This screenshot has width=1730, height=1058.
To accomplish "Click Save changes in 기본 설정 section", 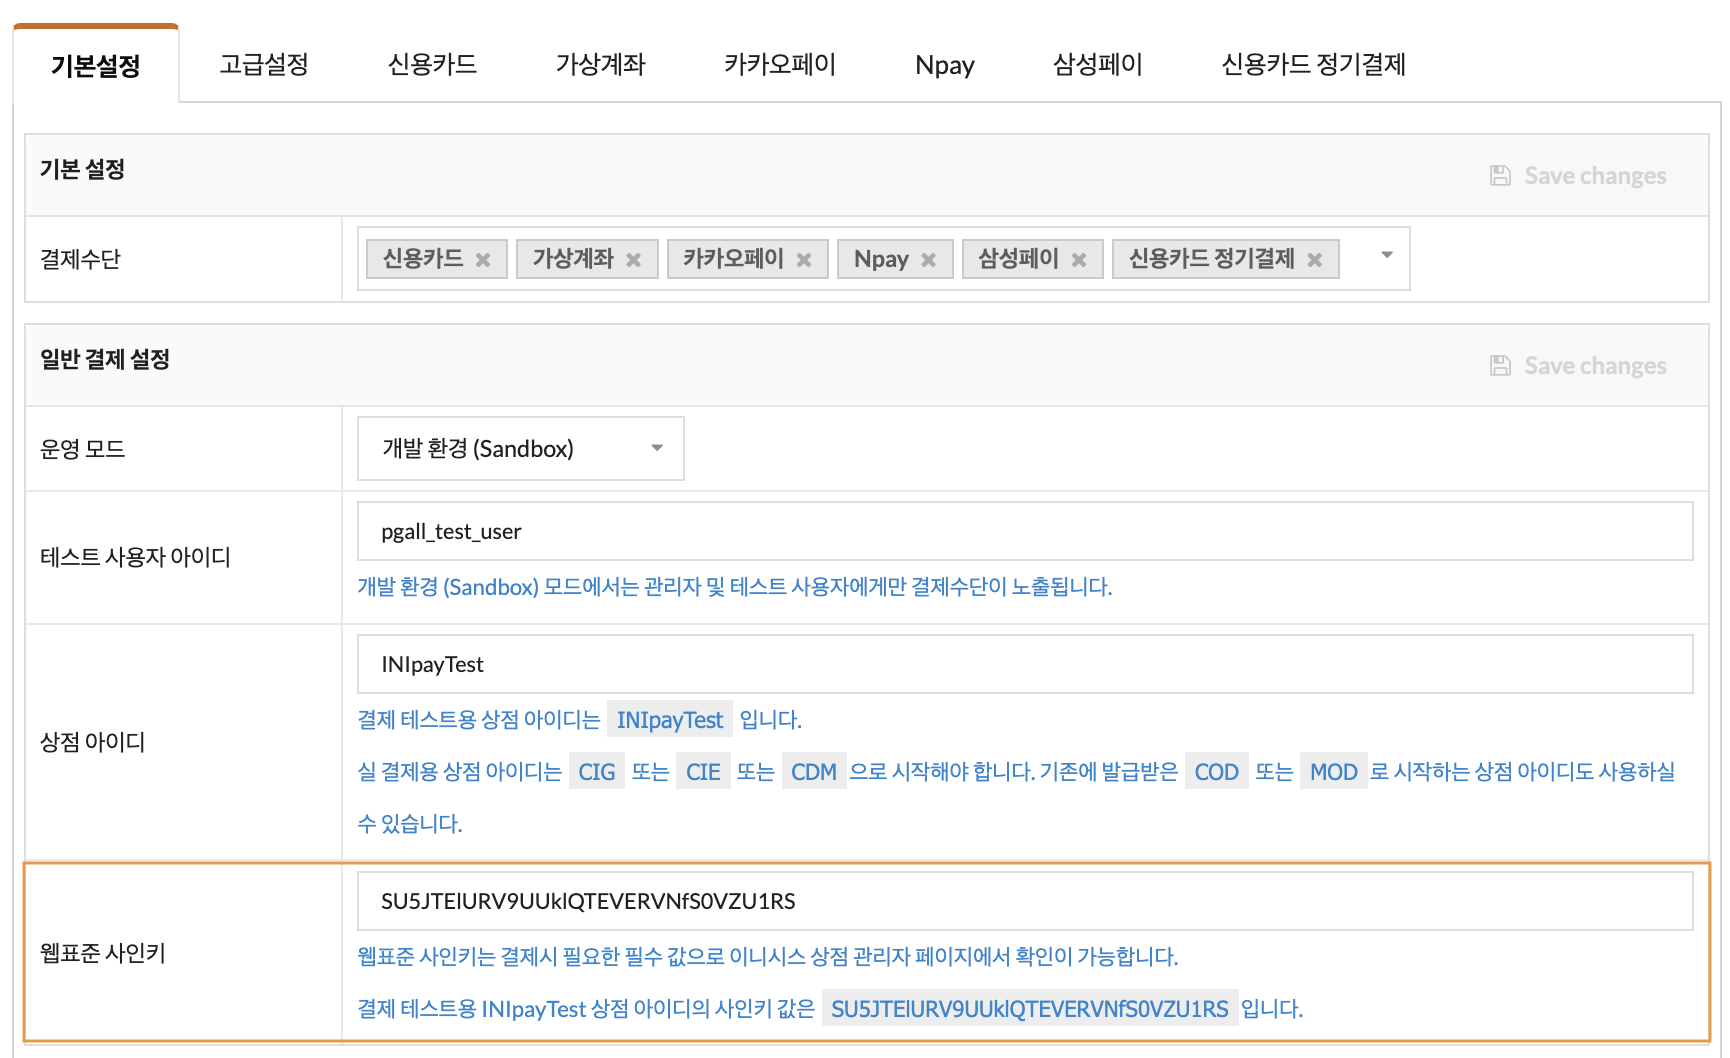I will tap(1580, 176).
